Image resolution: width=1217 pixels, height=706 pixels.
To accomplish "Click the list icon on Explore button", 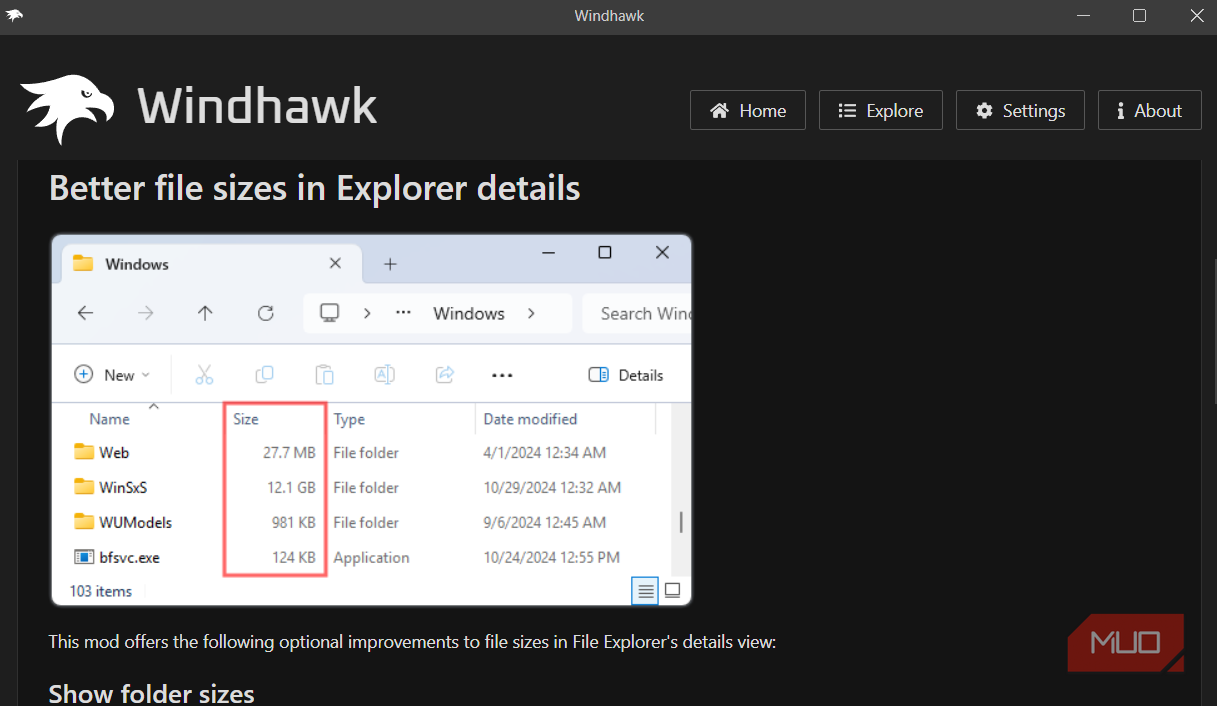I will point(847,110).
